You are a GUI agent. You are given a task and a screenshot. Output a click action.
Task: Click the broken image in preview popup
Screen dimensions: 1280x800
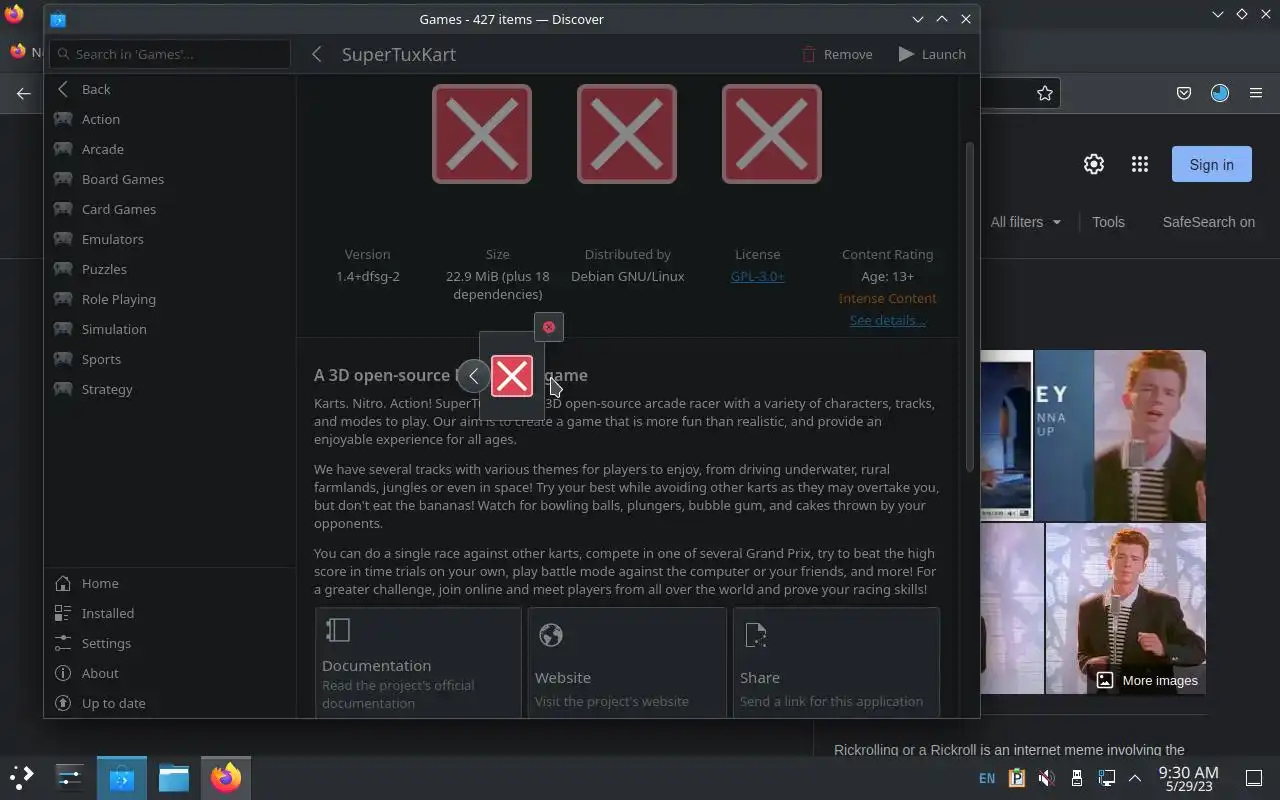pyautogui.click(x=512, y=376)
